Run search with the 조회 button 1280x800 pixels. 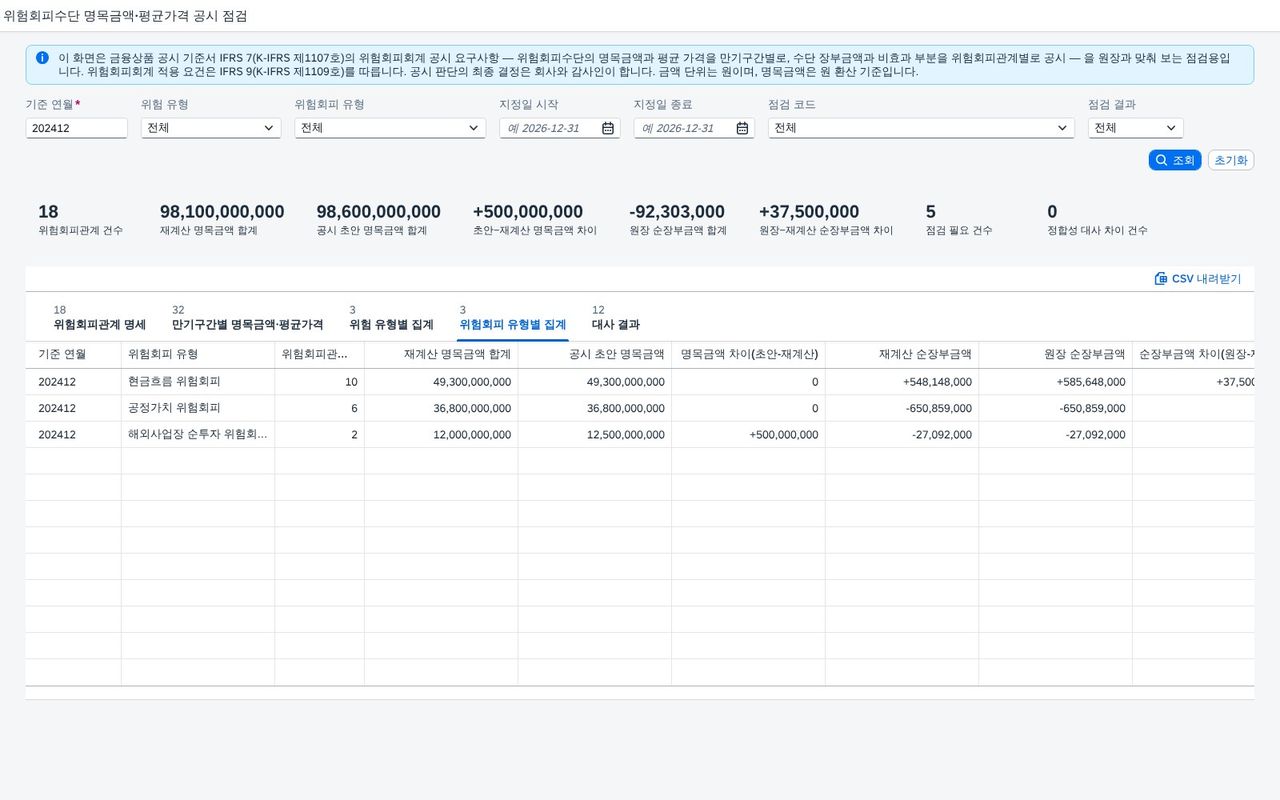[1175, 160]
